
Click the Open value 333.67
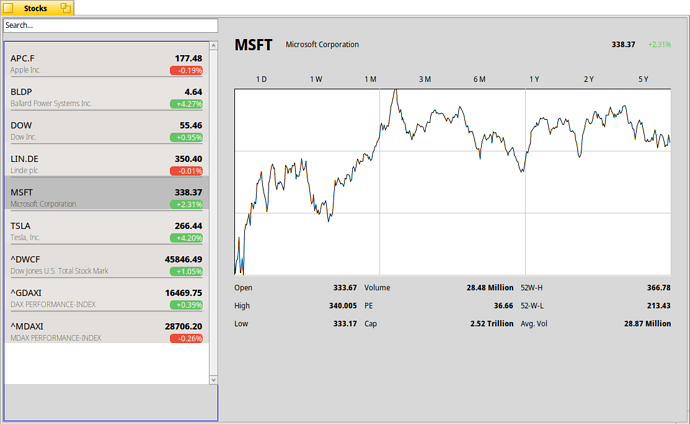point(345,288)
